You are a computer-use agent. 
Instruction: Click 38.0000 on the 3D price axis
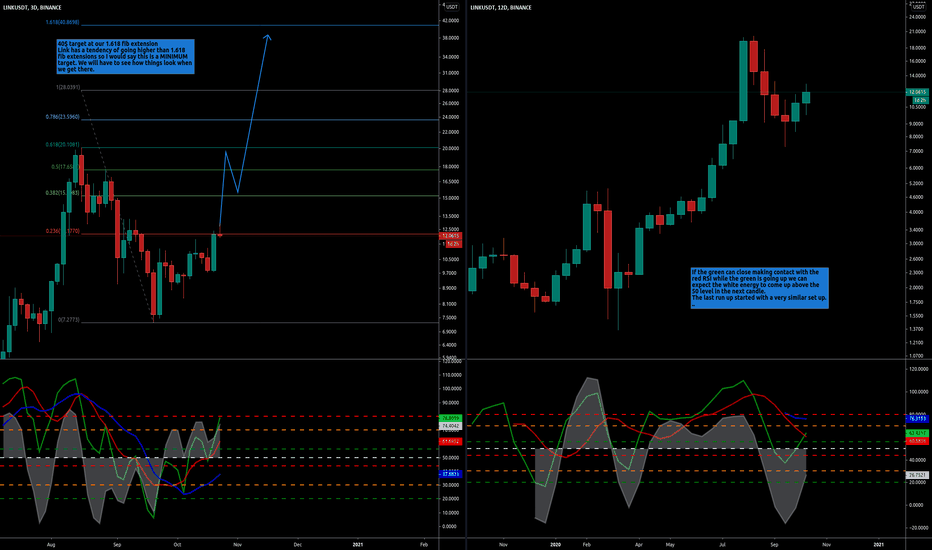click(451, 38)
